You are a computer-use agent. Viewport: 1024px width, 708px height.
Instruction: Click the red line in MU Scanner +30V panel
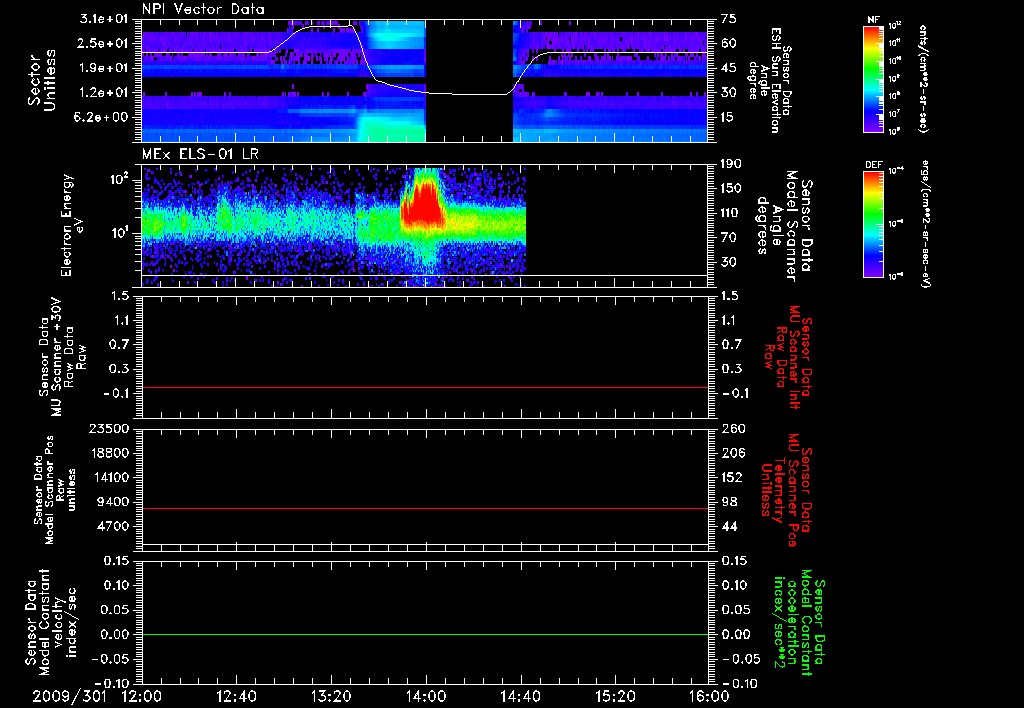(x=425, y=388)
